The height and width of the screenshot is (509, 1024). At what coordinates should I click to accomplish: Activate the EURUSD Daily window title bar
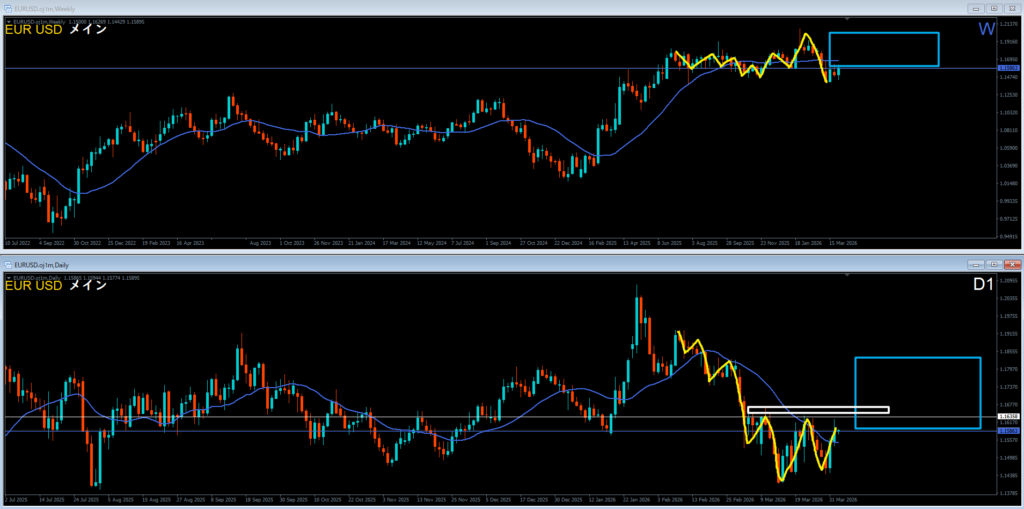400,264
